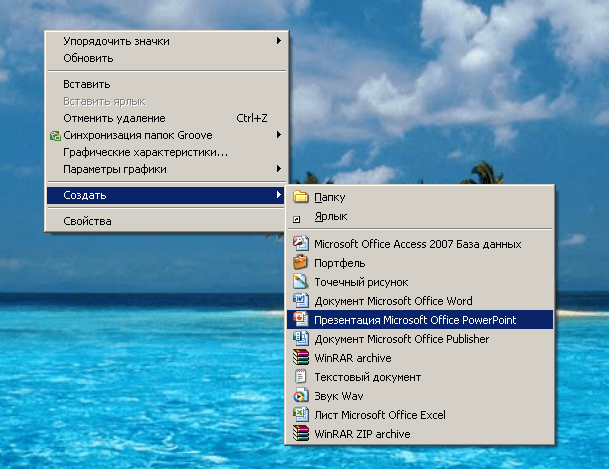
Task: Select Обновить from context menu
Action: tap(167, 58)
